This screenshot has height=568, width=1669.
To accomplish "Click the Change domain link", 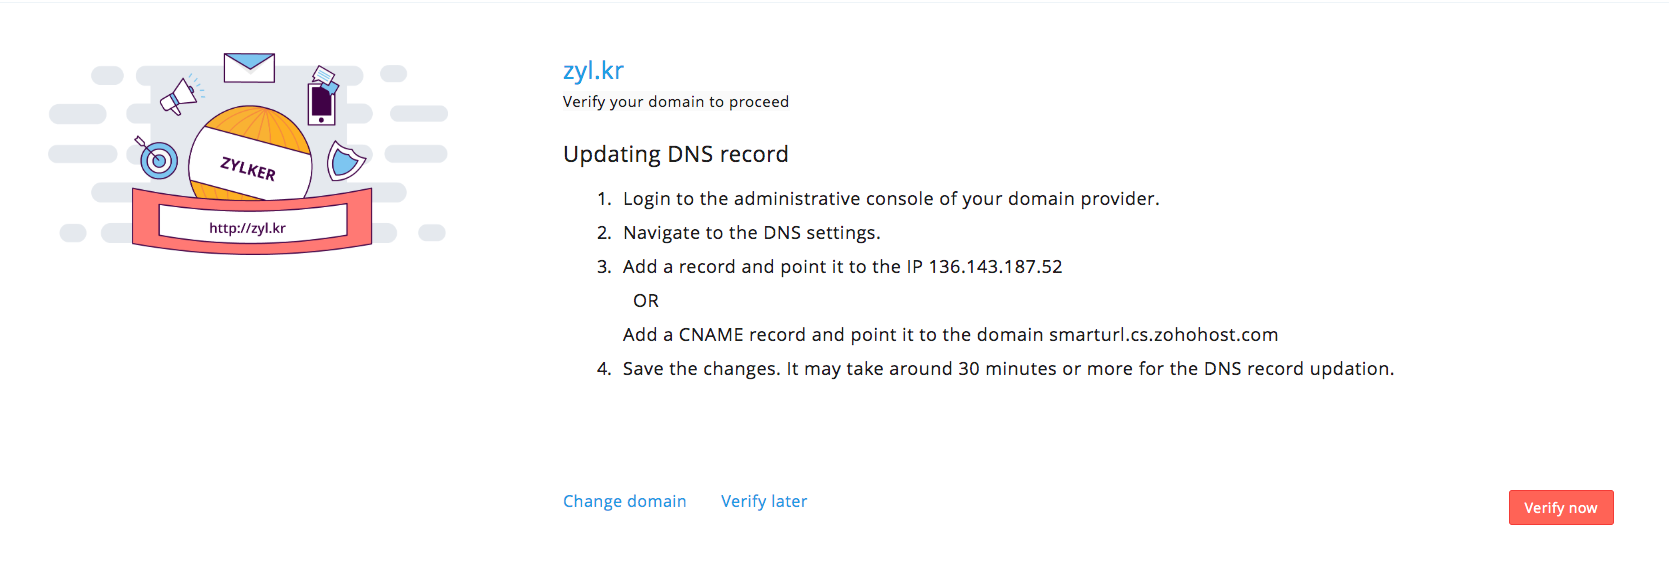I will [625, 501].
